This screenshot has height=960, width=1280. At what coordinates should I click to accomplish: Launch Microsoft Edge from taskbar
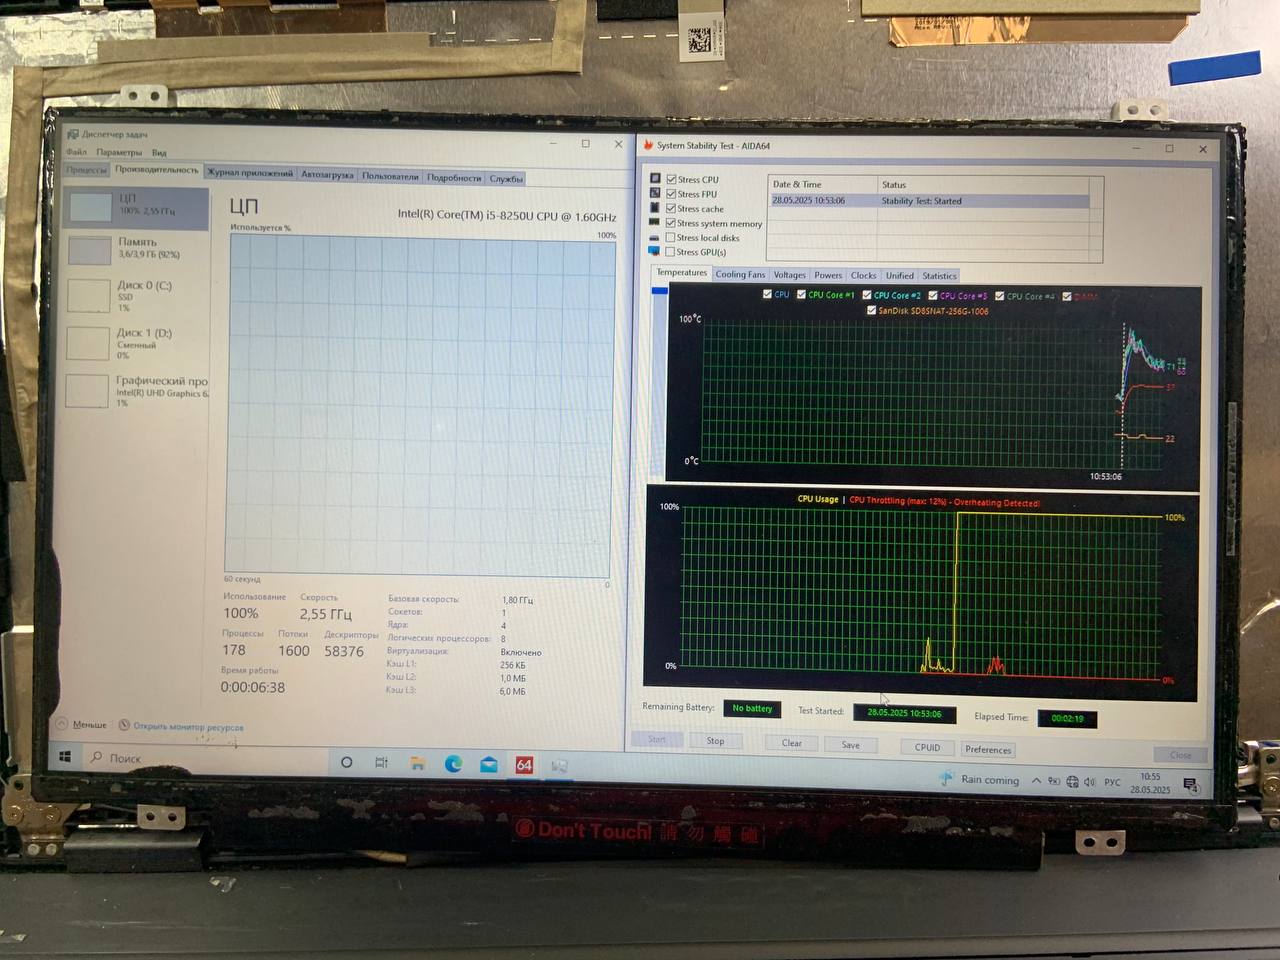pos(453,764)
